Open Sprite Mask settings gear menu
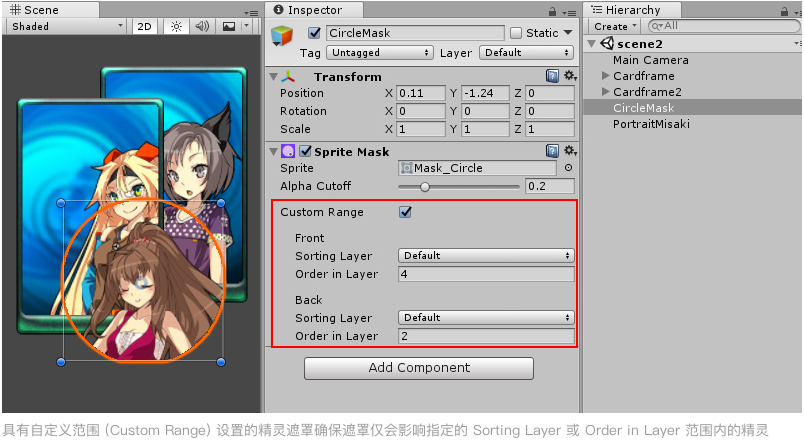This screenshot has width=804, height=442. [x=570, y=150]
